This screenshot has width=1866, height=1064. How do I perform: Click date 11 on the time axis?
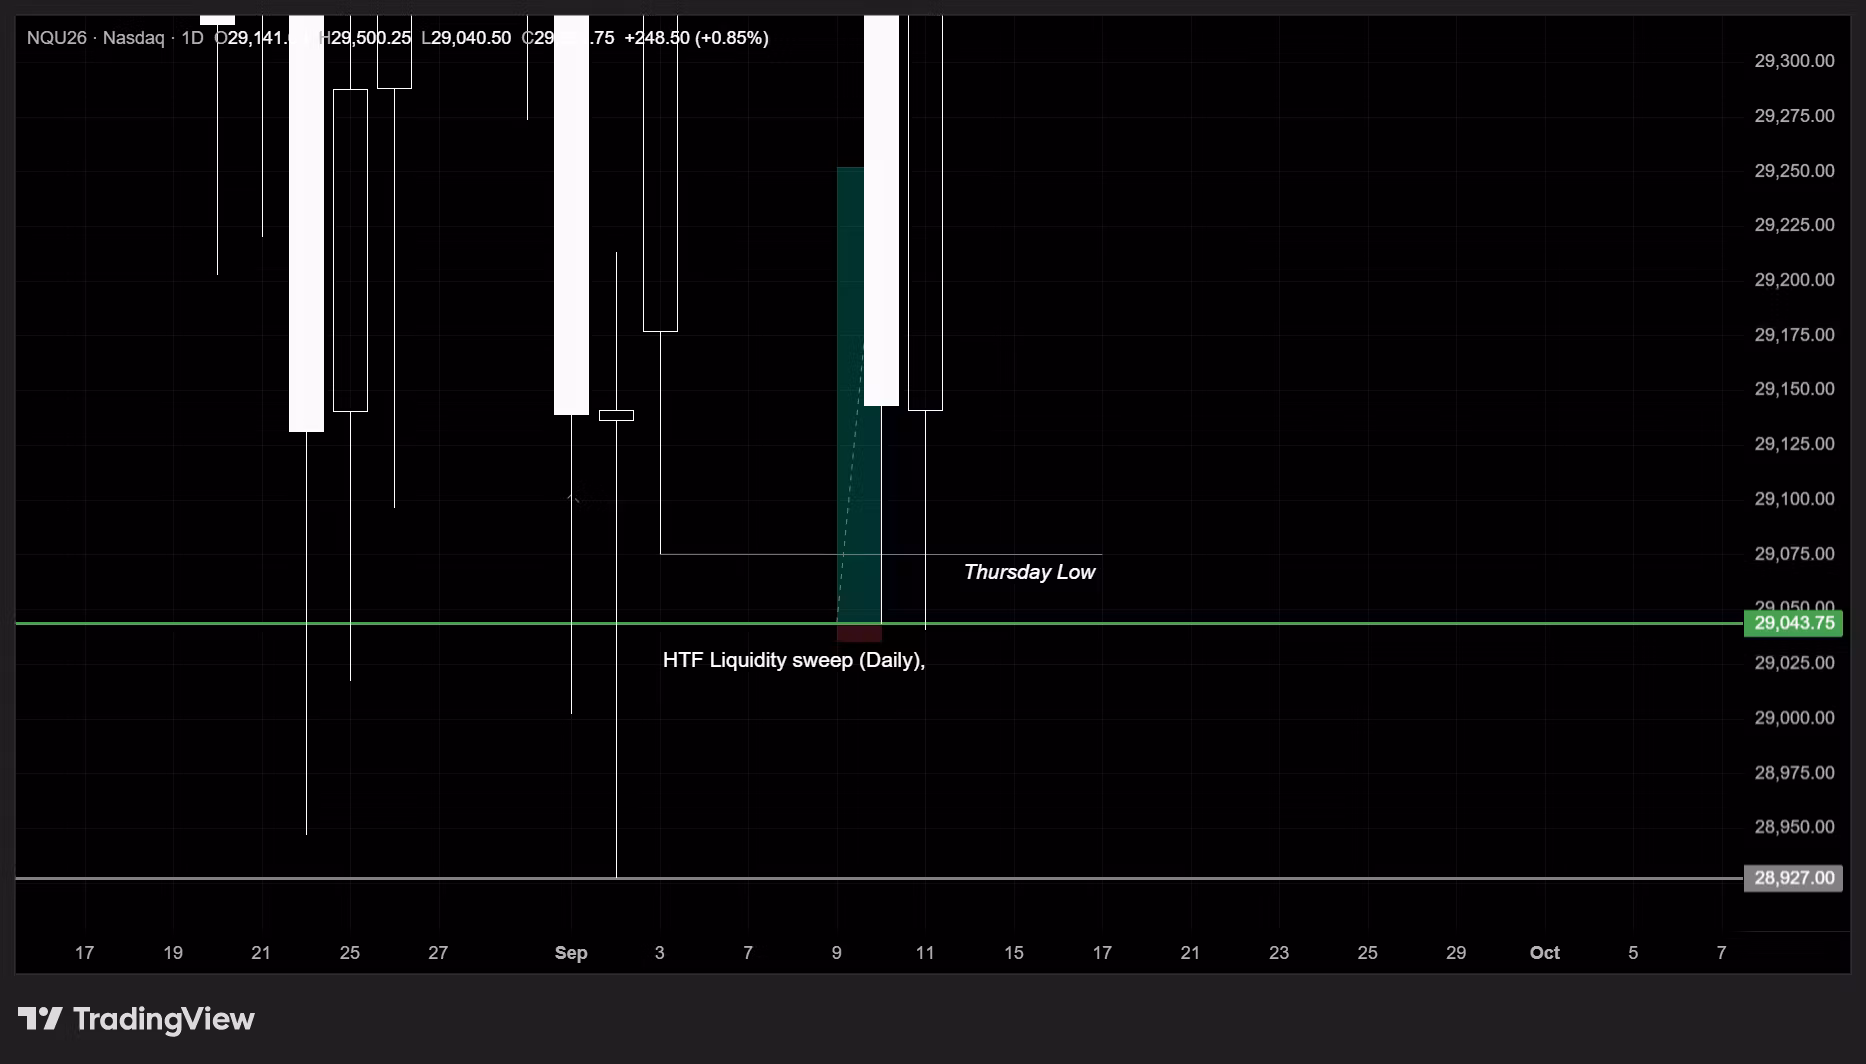tap(925, 953)
